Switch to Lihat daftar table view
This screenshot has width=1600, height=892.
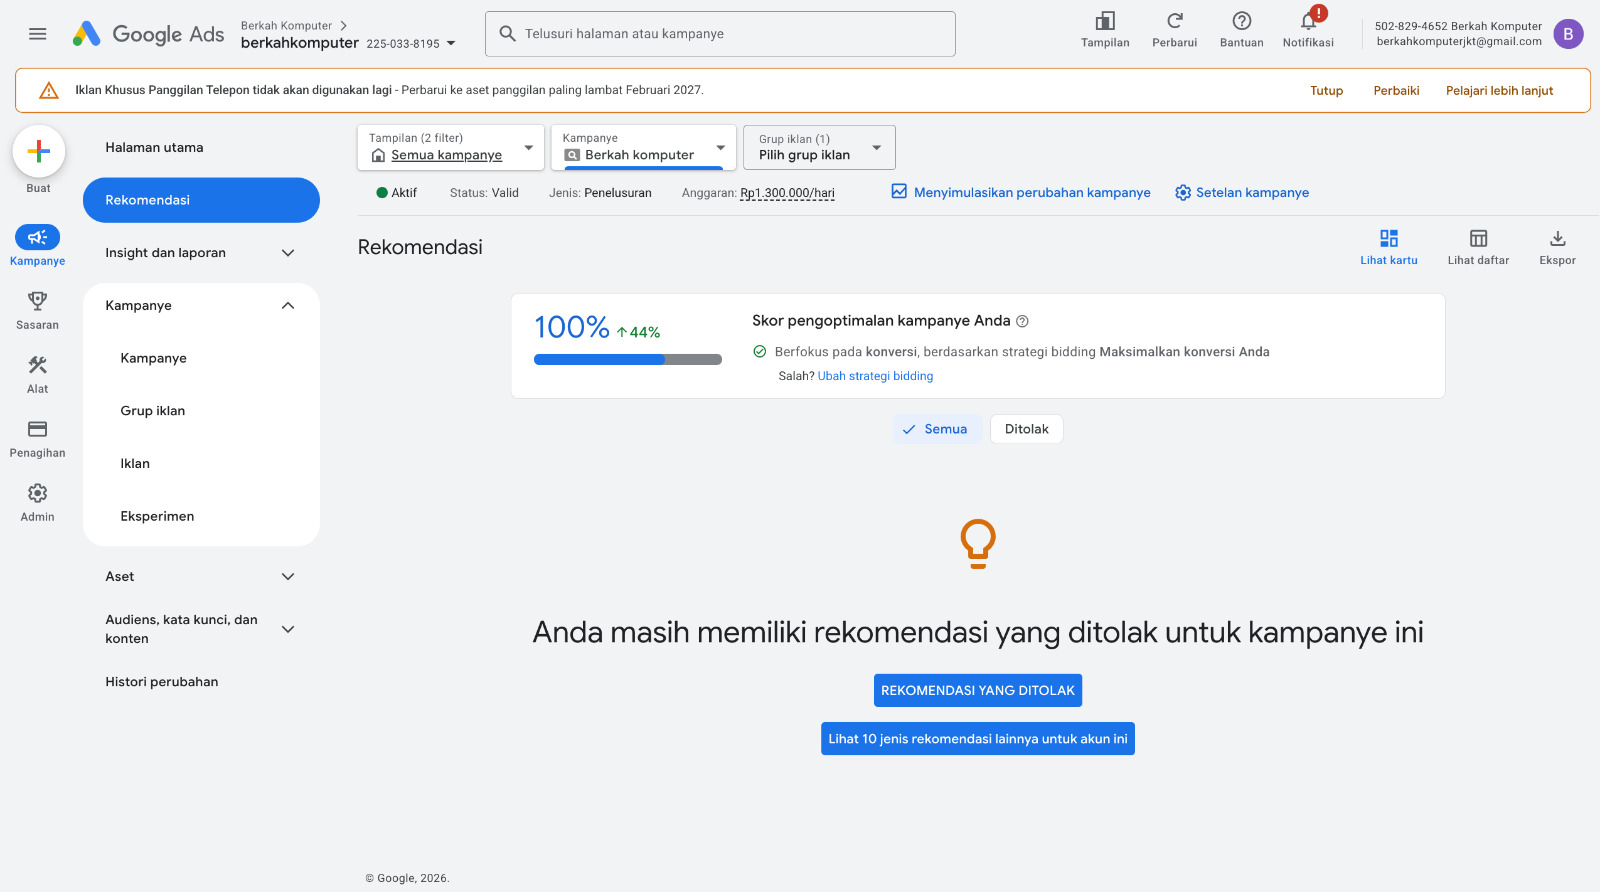pyautogui.click(x=1478, y=246)
